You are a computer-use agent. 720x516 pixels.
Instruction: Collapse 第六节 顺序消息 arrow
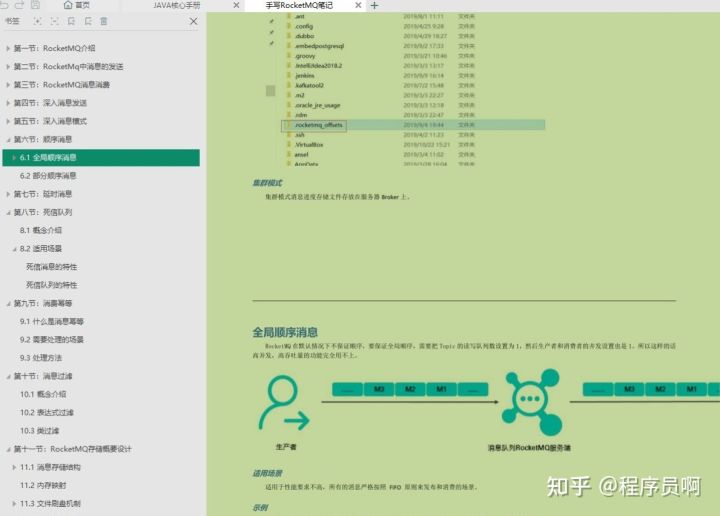8,139
